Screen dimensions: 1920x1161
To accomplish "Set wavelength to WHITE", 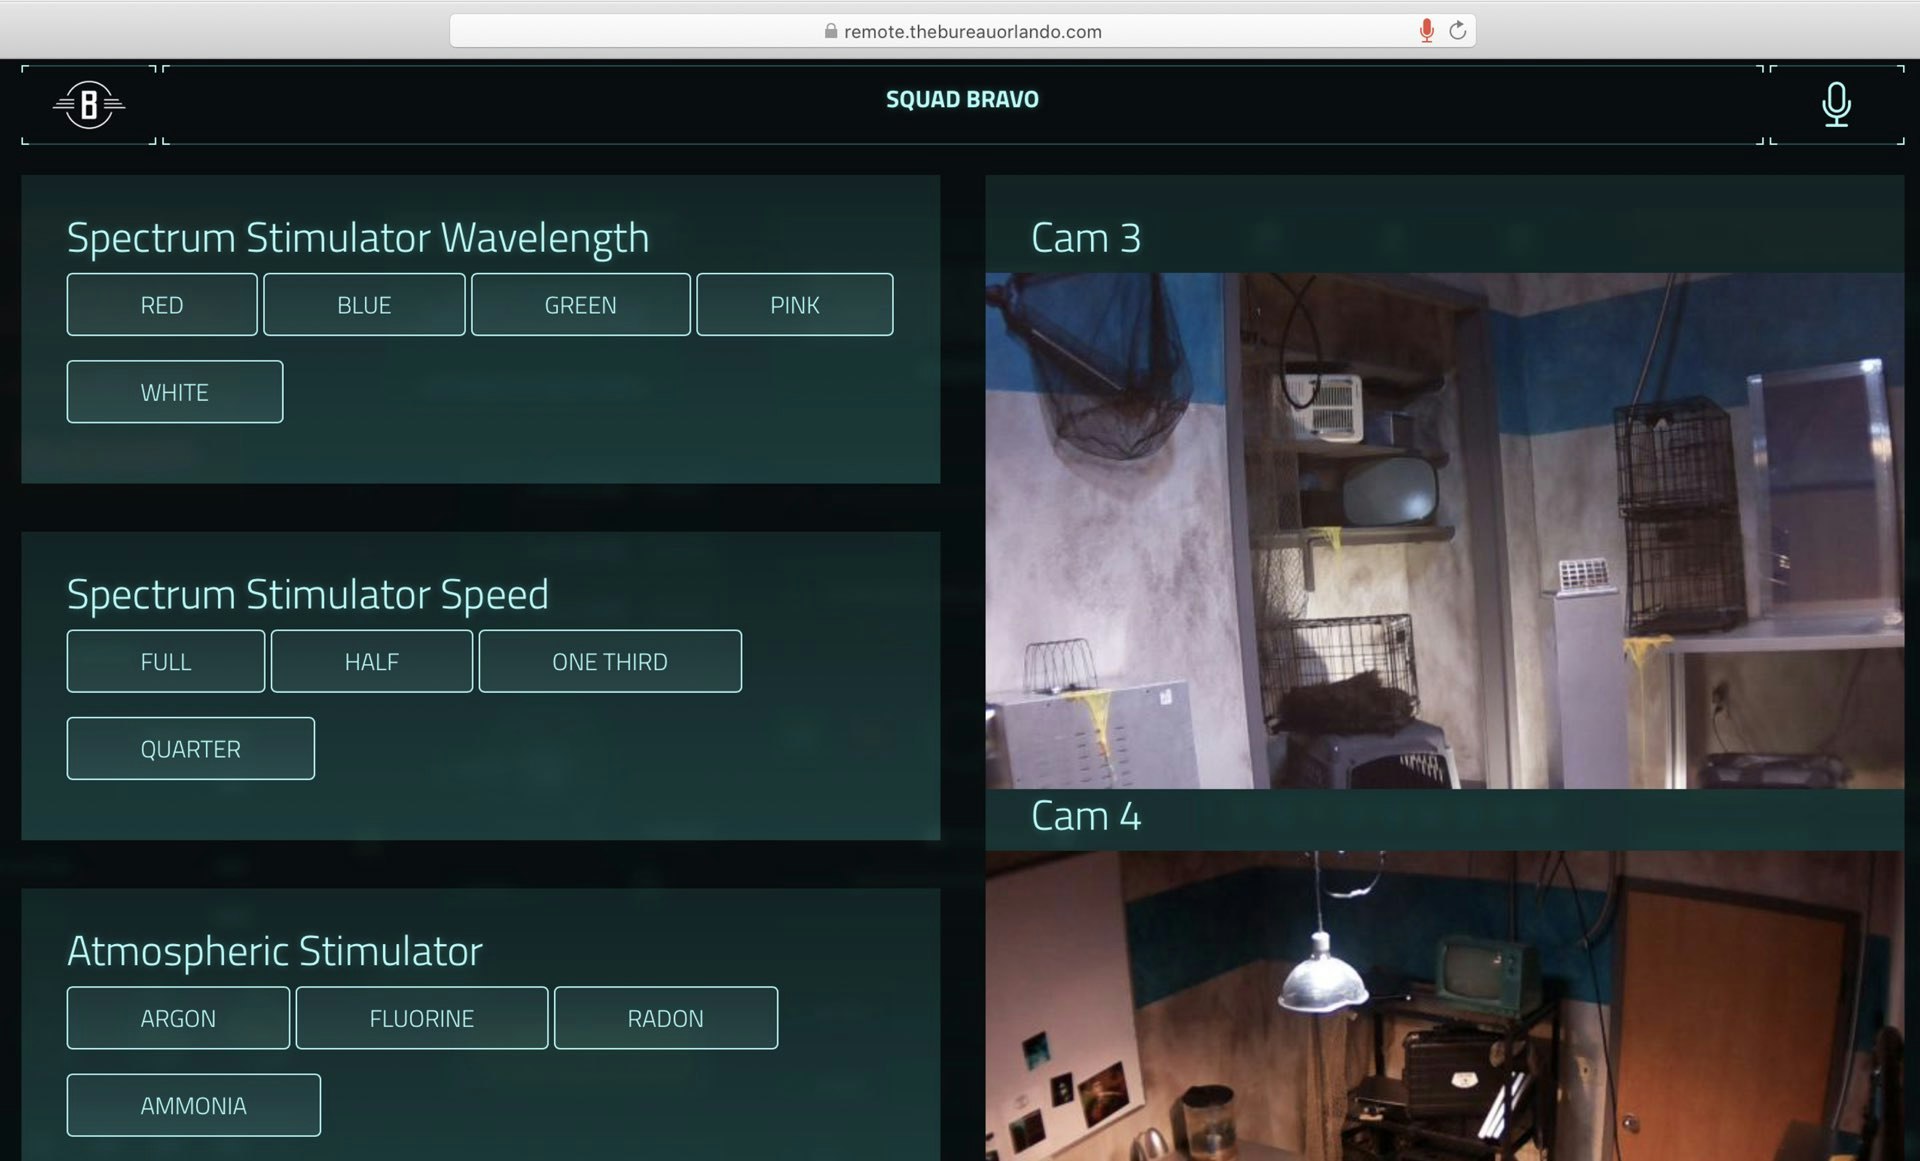I will pyautogui.click(x=175, y=392).
